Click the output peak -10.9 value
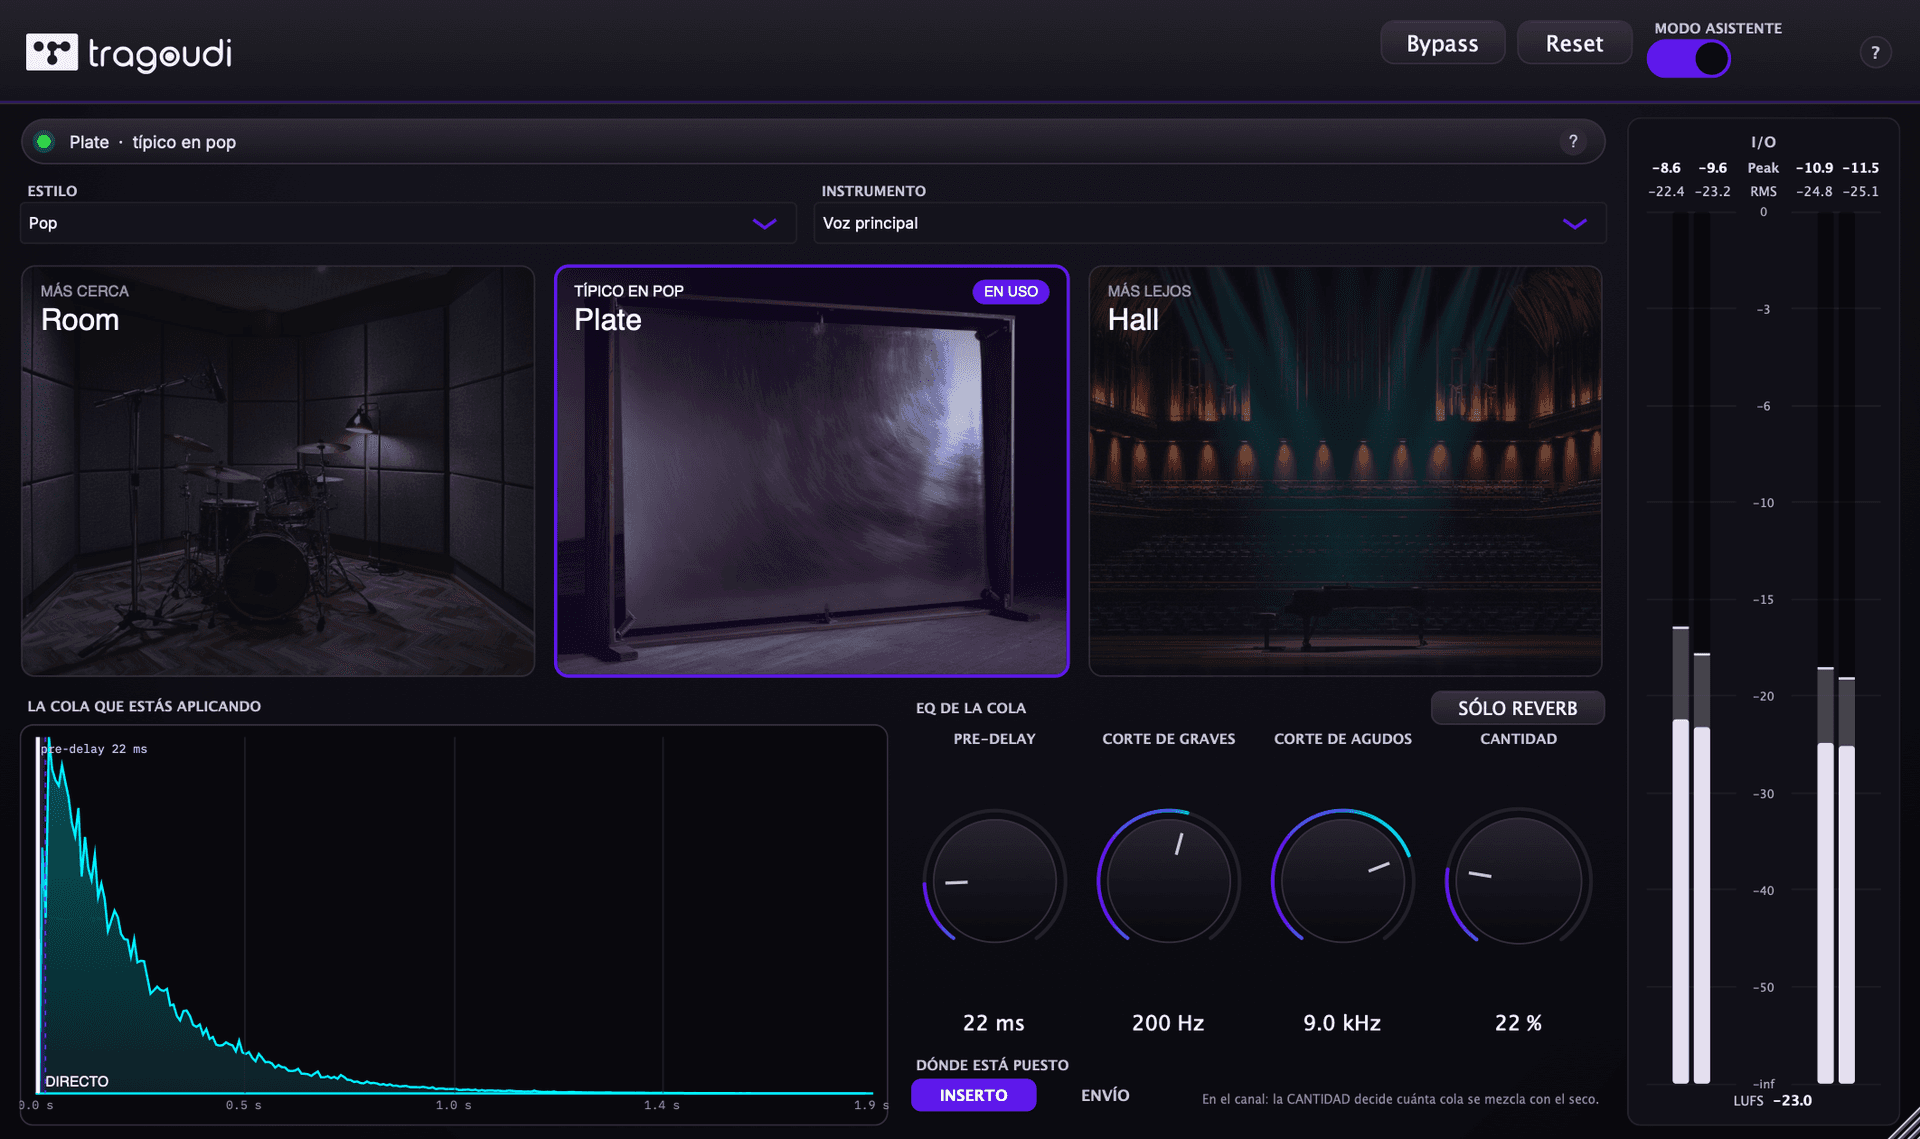 point(1814,168)
